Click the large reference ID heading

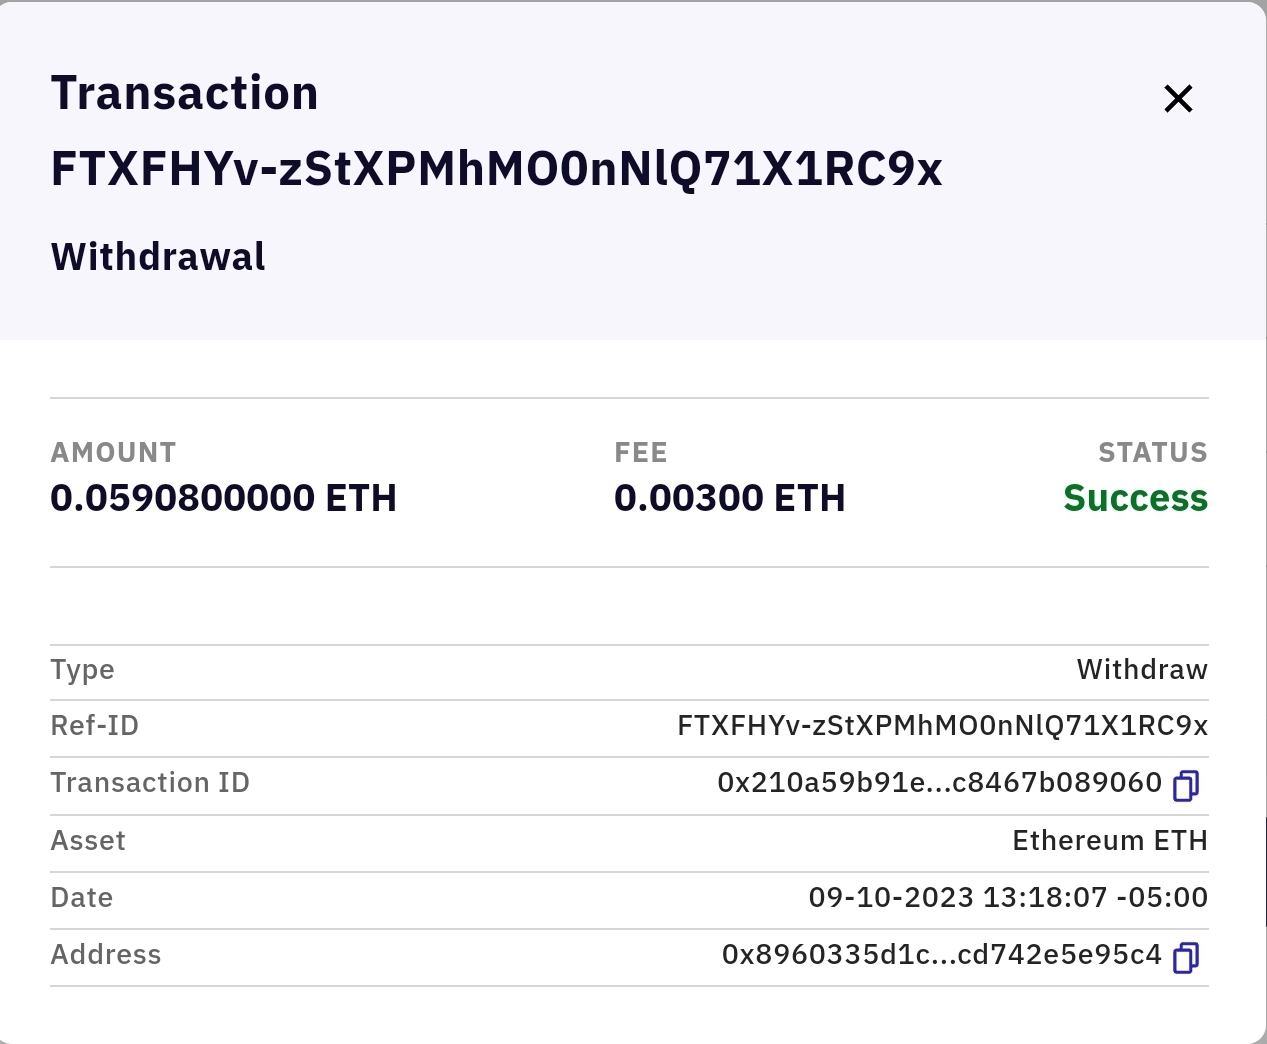click(496, 169)
